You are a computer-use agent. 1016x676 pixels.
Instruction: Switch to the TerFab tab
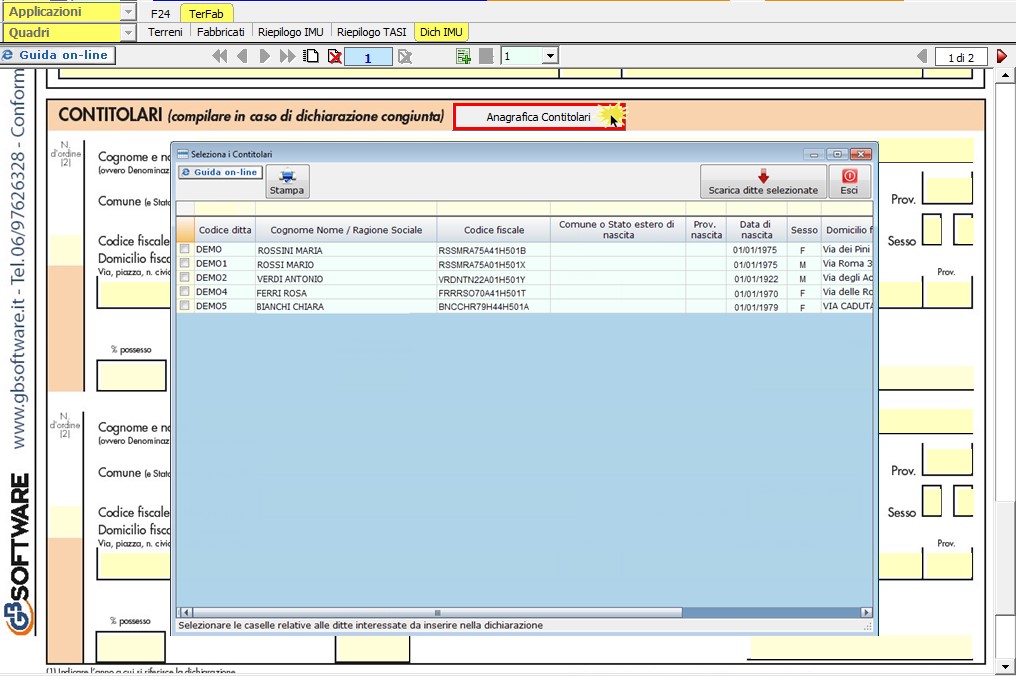pyautogui.click(x=206, y=14)
